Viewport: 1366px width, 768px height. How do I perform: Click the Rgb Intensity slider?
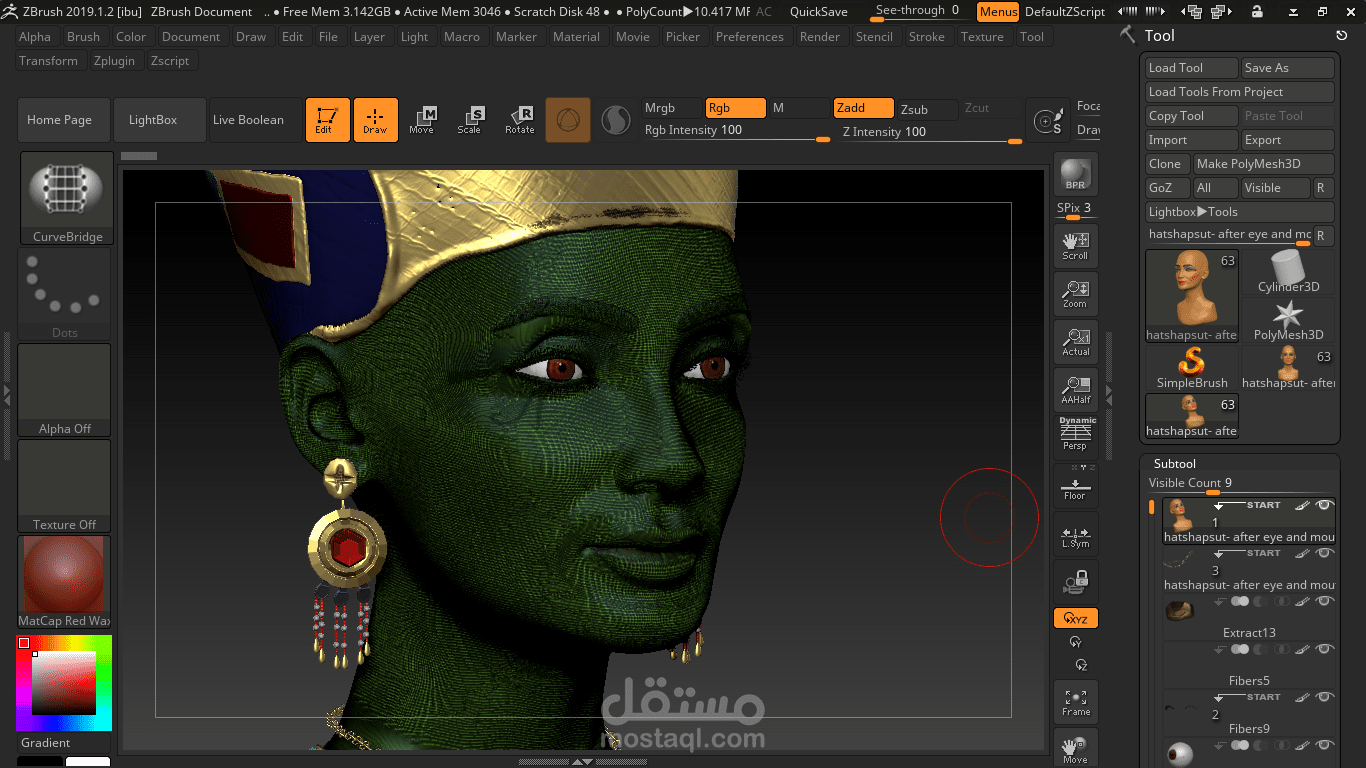736,131
